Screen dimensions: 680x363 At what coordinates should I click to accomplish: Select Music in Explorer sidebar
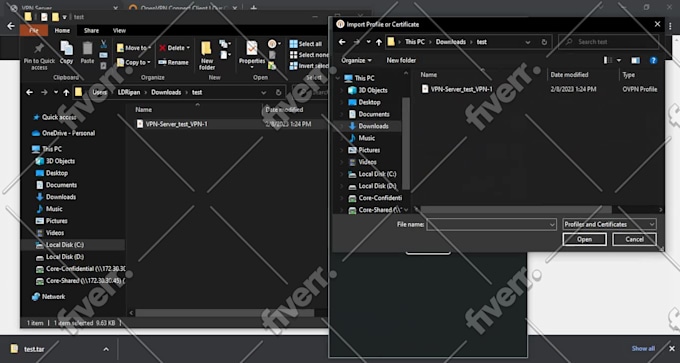pos(54,209)
